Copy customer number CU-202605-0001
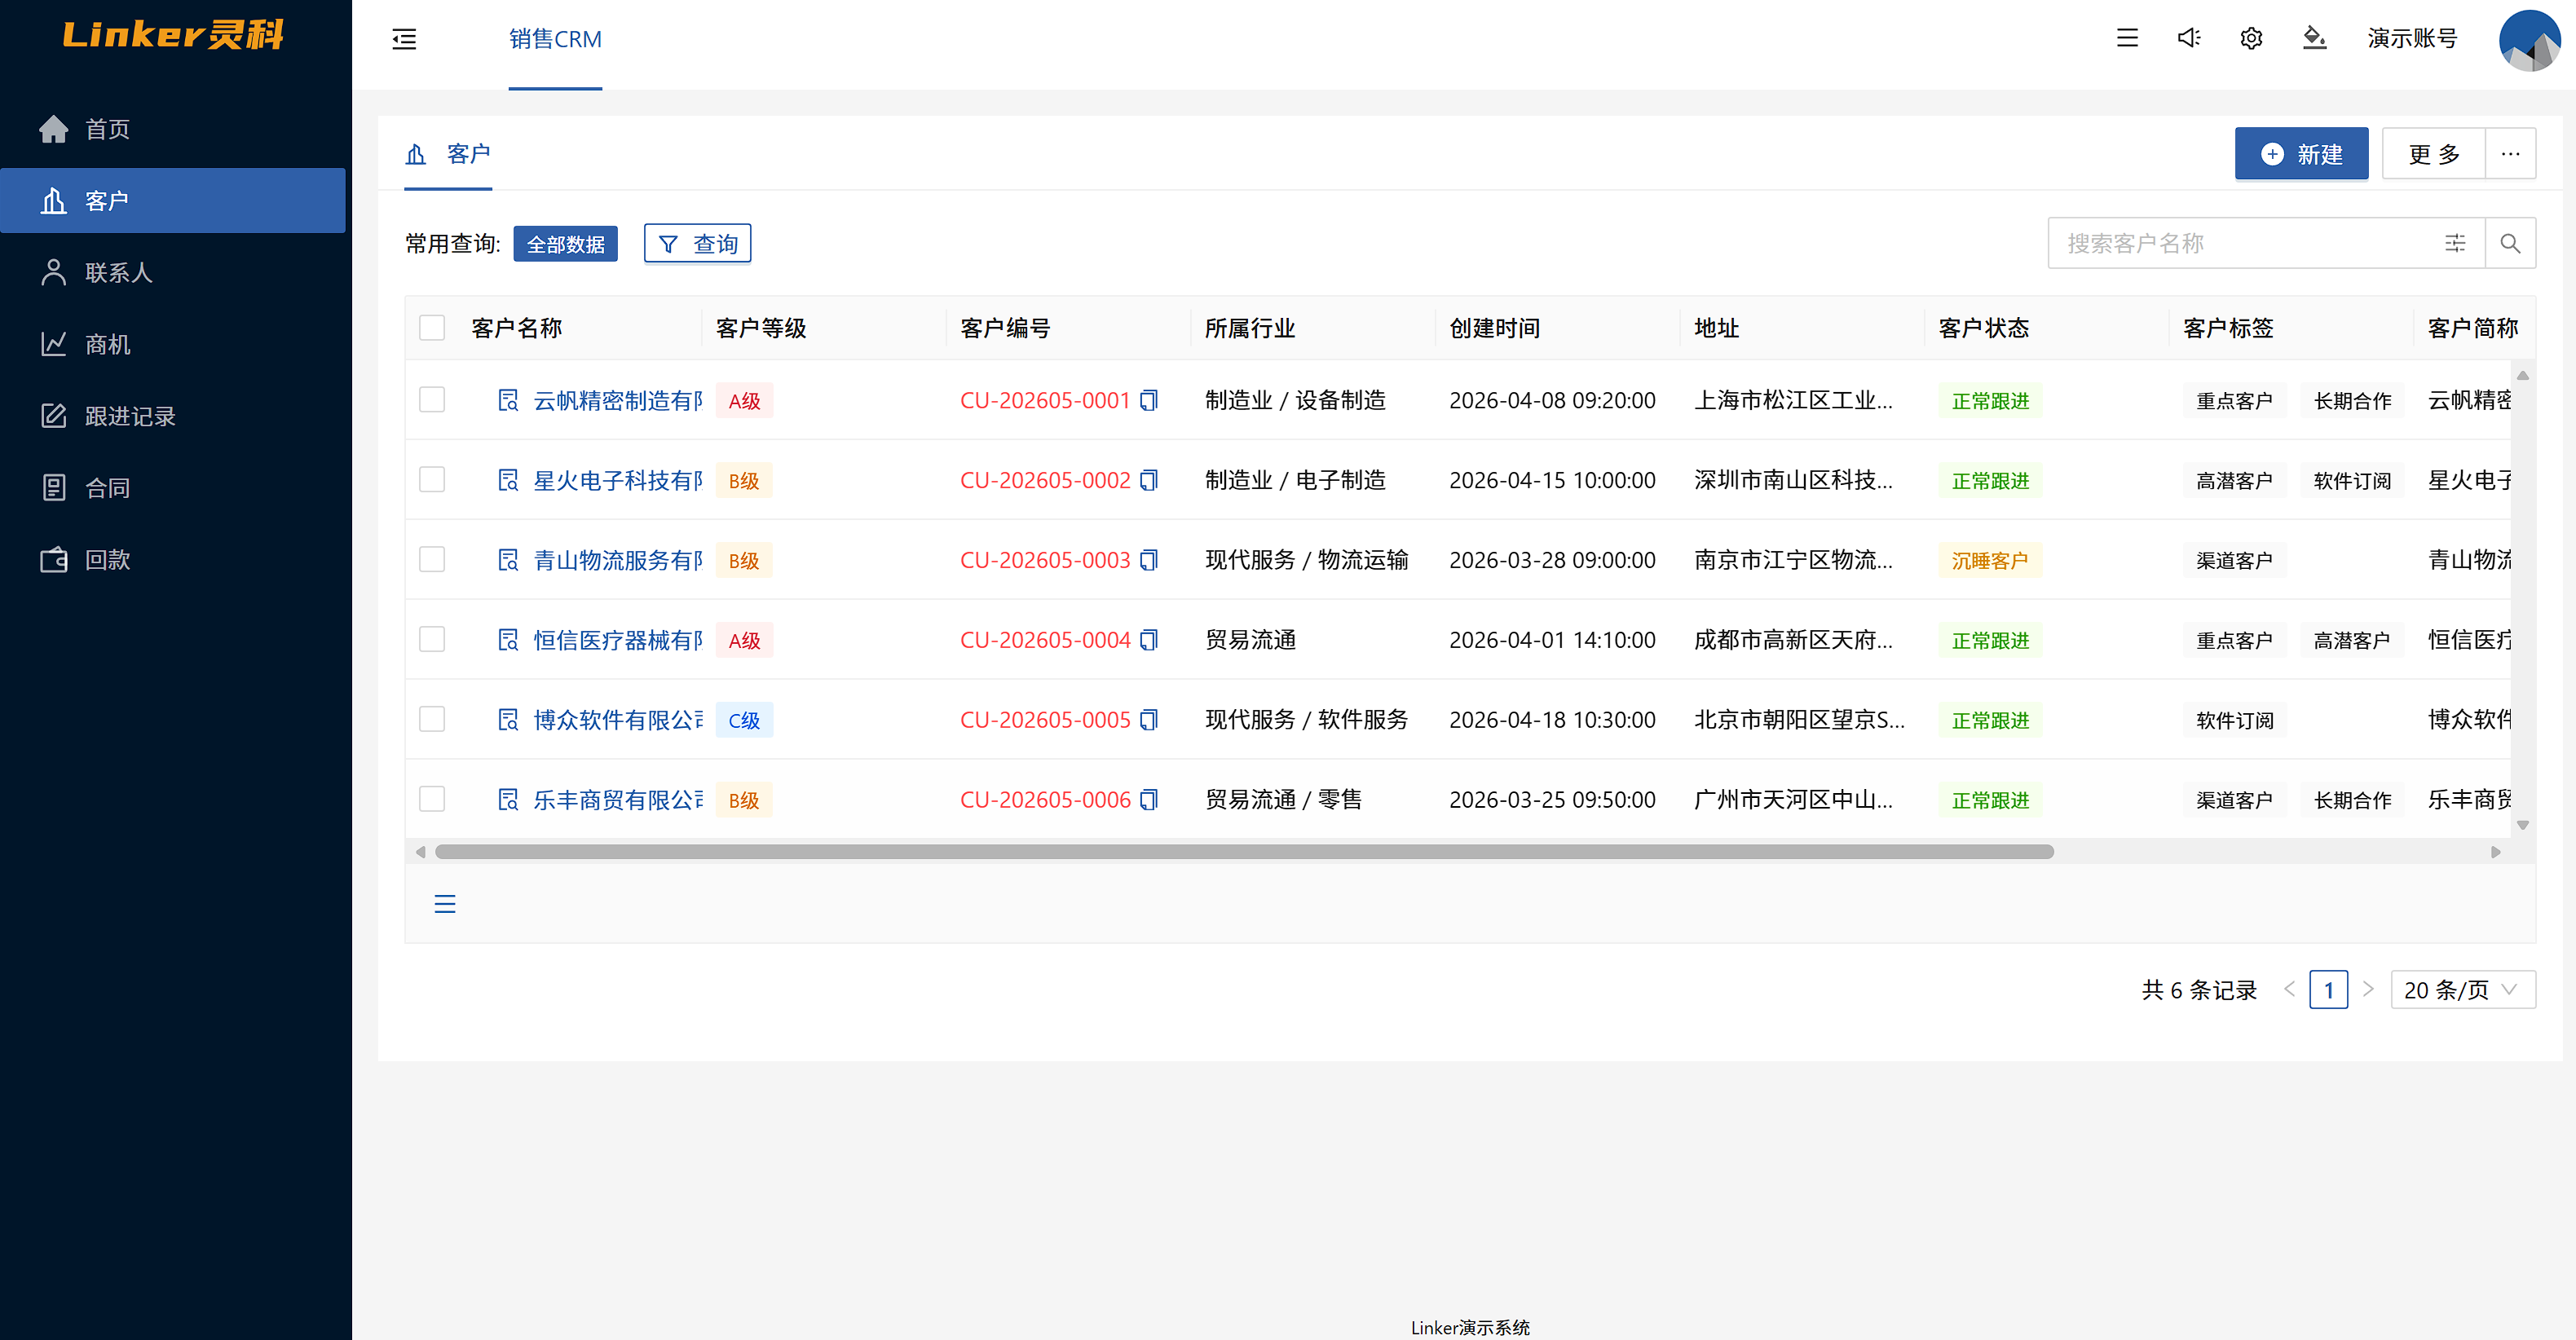Screen dimensions: 2576x1340 coord(1150,400)
